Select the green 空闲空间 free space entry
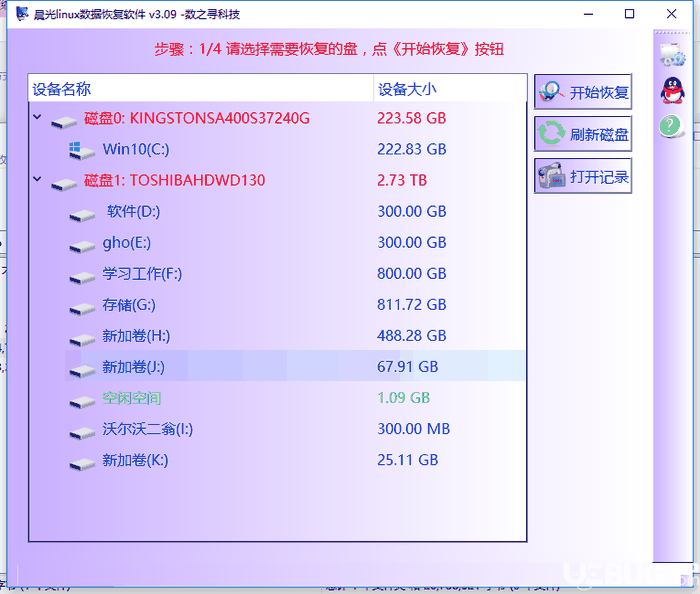This screenshot has width=700, height=594. coord(132,398)
